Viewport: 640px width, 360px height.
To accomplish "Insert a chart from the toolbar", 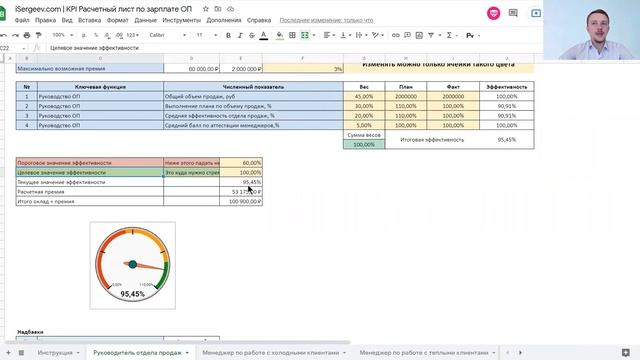I will click(419, 36).
